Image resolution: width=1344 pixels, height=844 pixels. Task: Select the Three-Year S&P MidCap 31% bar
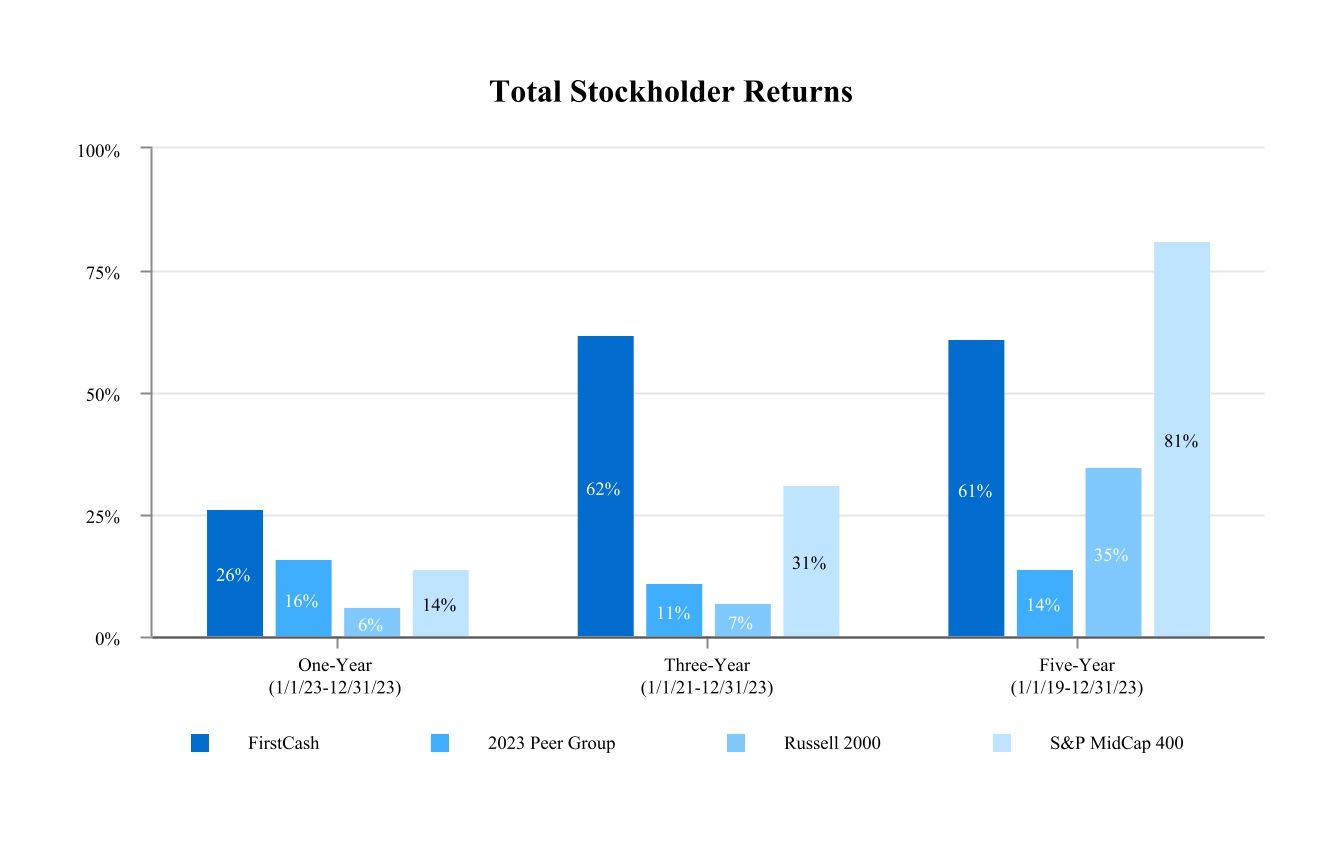pos(811,561)
